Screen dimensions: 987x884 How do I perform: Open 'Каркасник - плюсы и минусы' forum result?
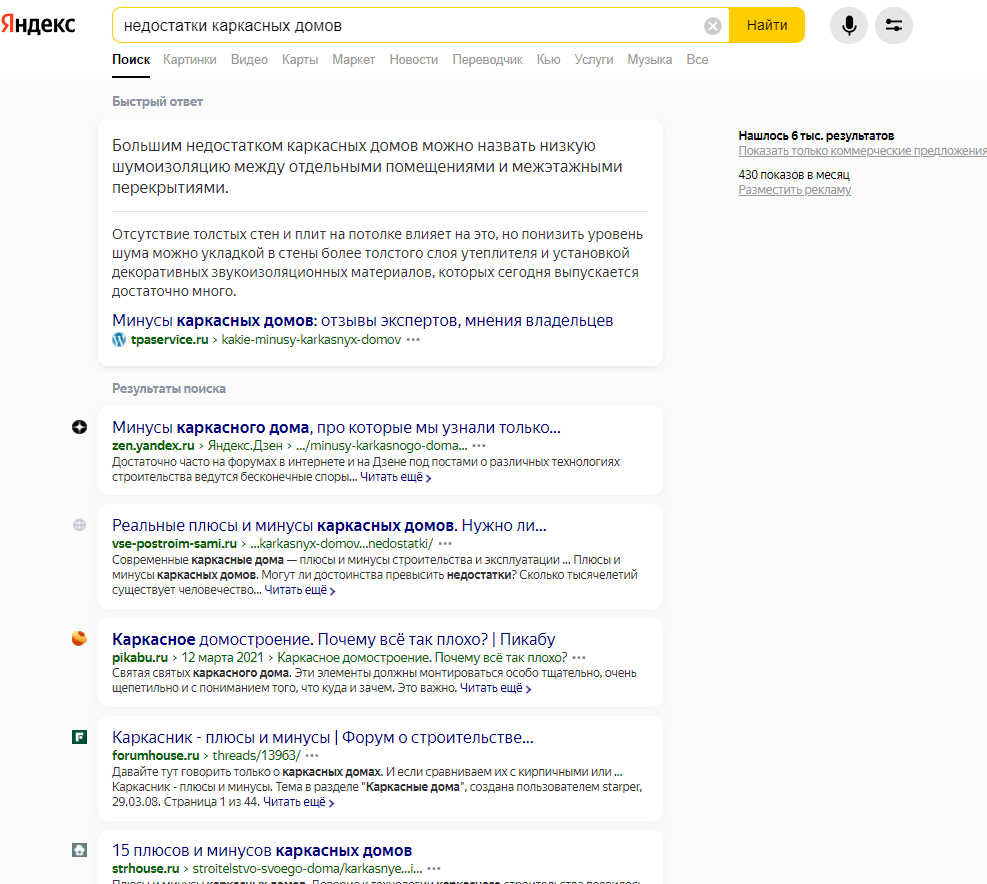click(x=323, y=737)
